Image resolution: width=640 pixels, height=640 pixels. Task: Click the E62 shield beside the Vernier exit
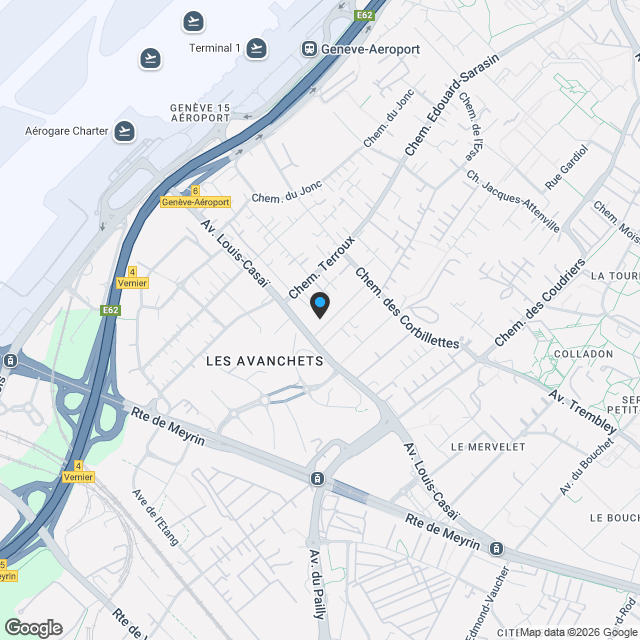coord(111,310)
